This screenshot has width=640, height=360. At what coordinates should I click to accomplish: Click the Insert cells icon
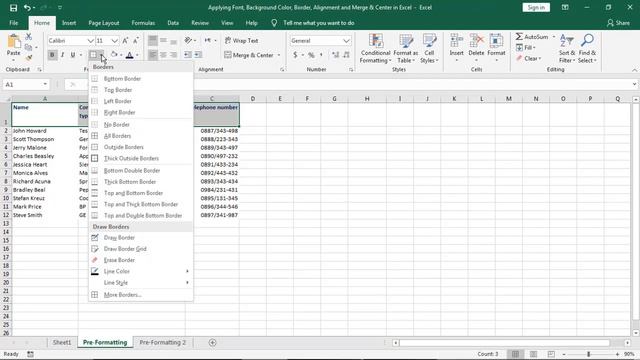click(456, 41)
